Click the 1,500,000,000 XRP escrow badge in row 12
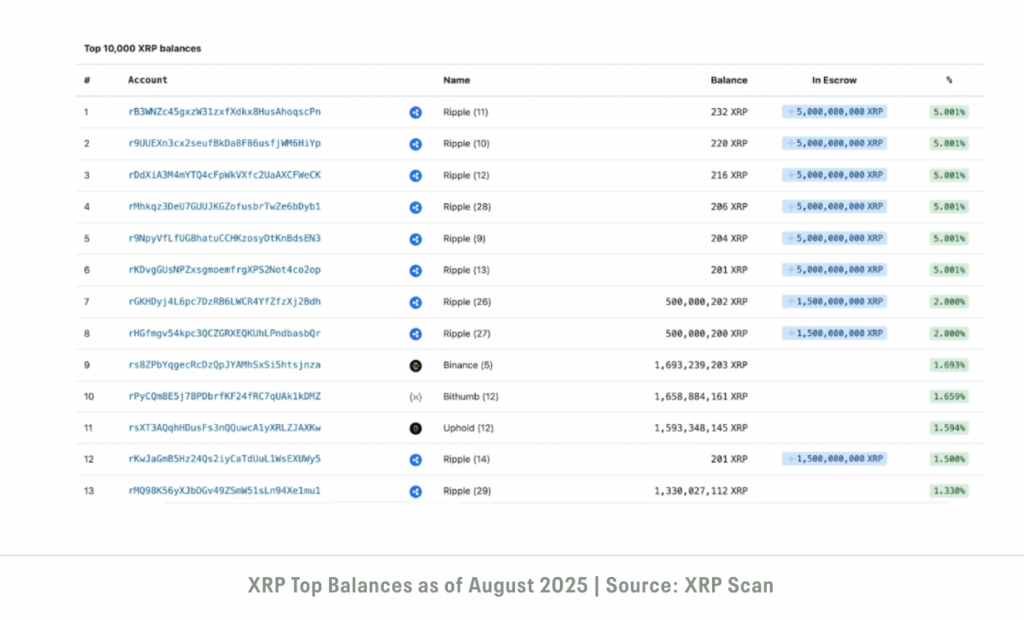 834,460
